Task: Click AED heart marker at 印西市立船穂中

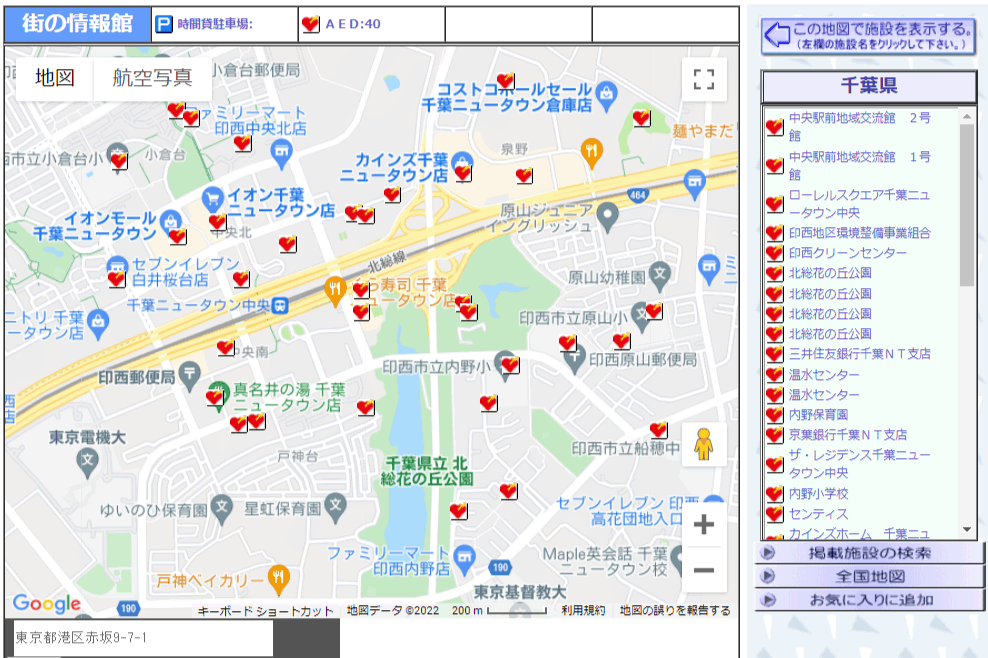Action: (658, 429)
